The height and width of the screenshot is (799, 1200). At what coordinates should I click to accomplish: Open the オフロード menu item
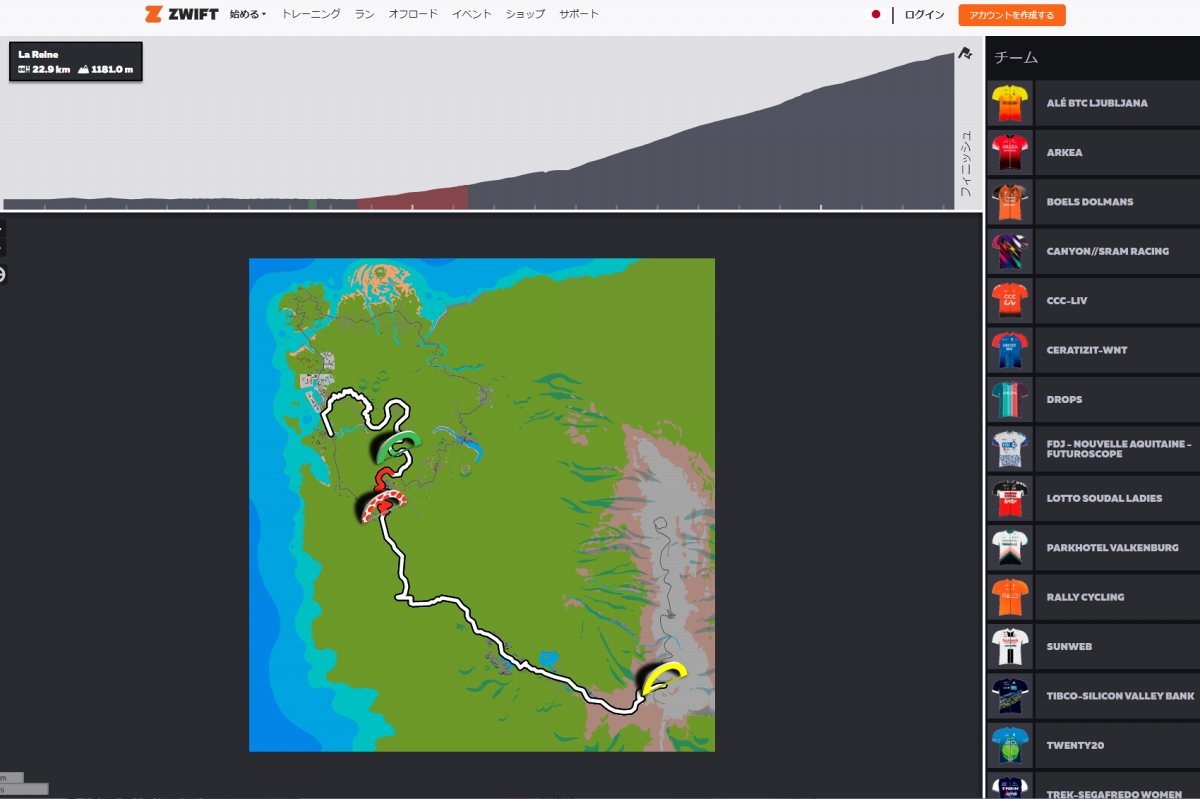(x=413, y=14)
